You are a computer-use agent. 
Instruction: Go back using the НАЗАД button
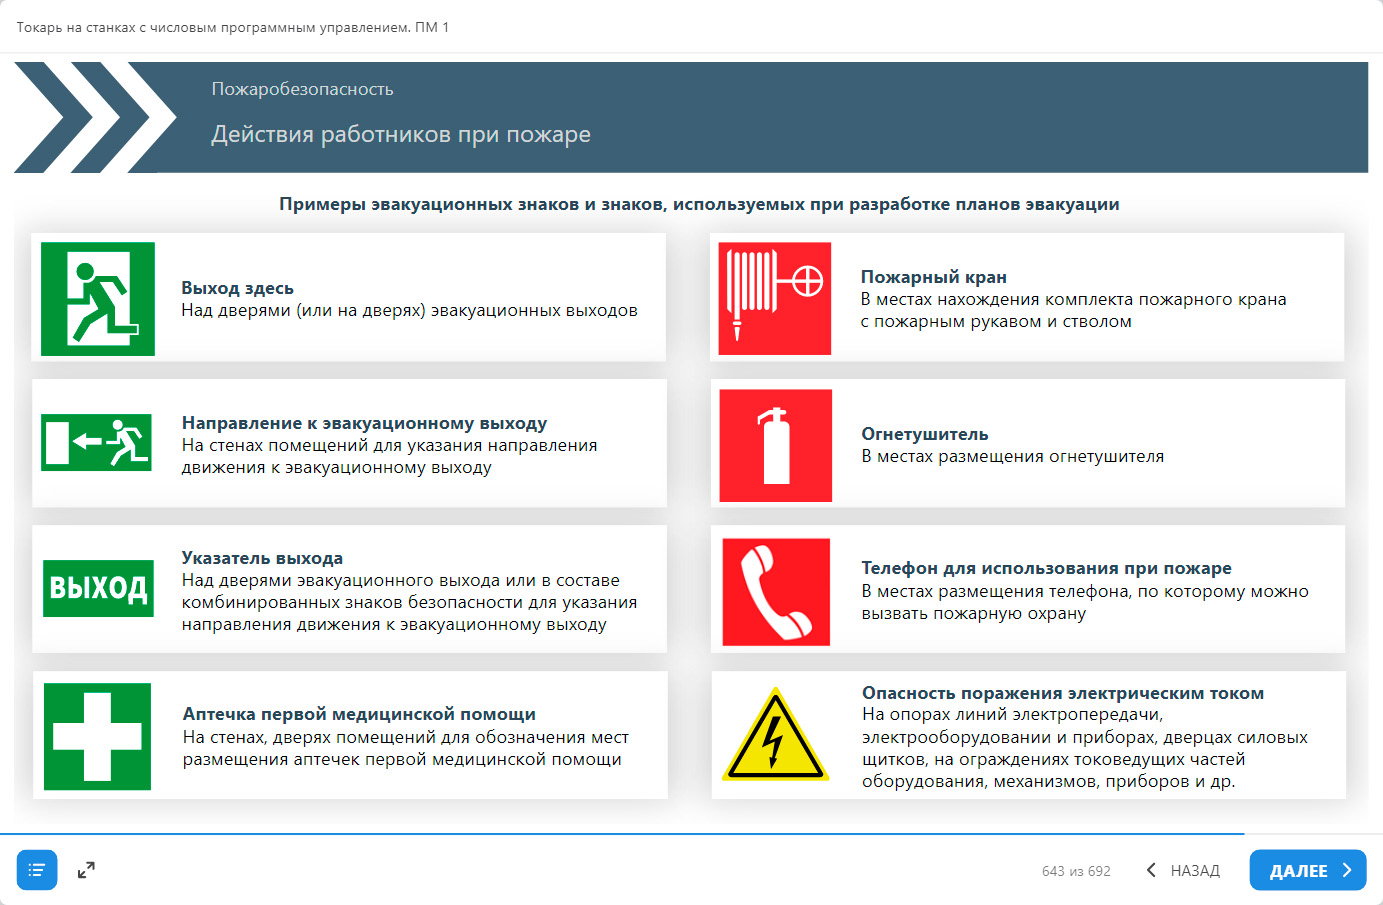[x=1183, y=870]
